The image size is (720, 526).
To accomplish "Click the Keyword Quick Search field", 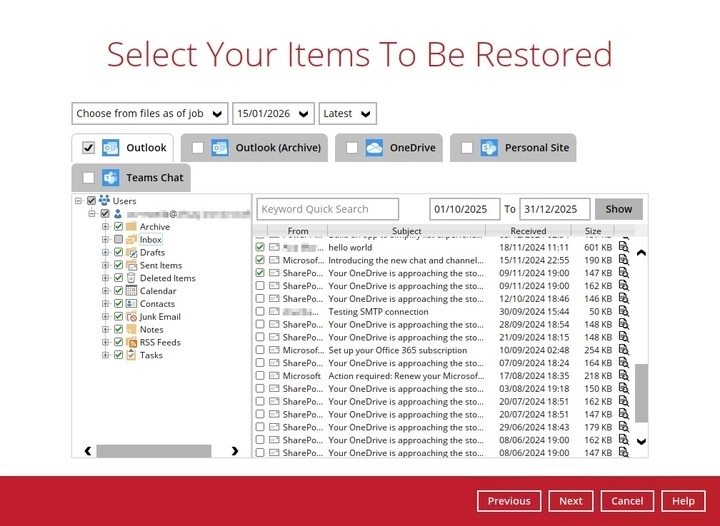I will coord(328,209).
